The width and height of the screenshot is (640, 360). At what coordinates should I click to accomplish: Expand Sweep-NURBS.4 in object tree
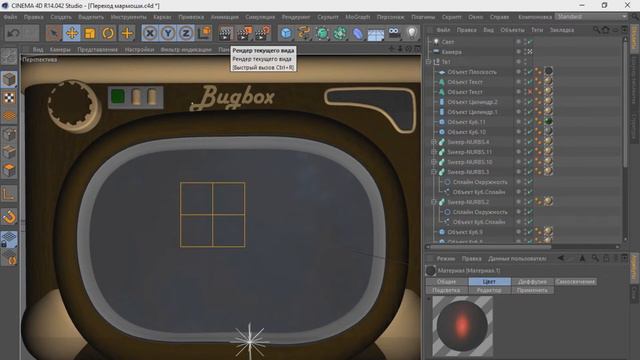tap(434, 142)
